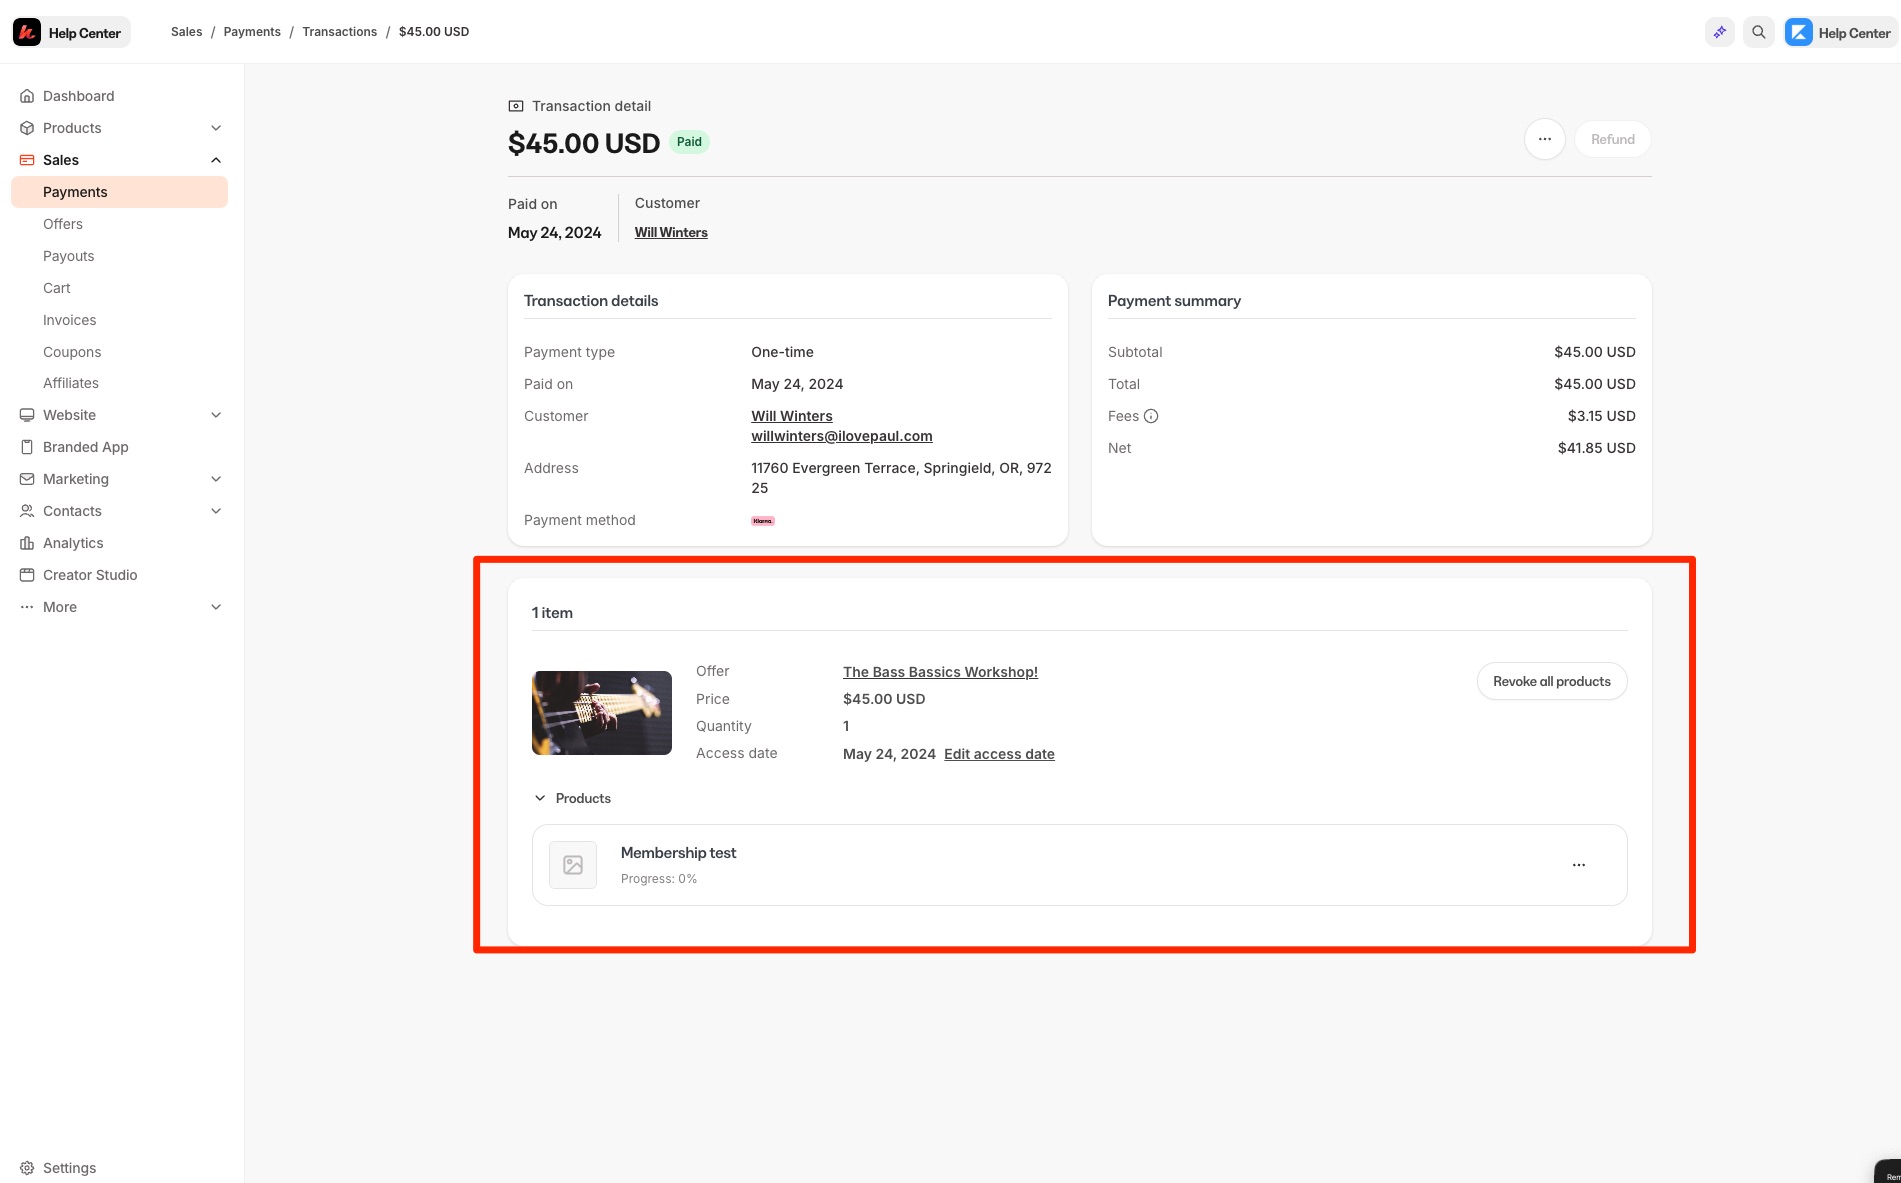Click the Membership test placeholder image icon

(573, 865)
